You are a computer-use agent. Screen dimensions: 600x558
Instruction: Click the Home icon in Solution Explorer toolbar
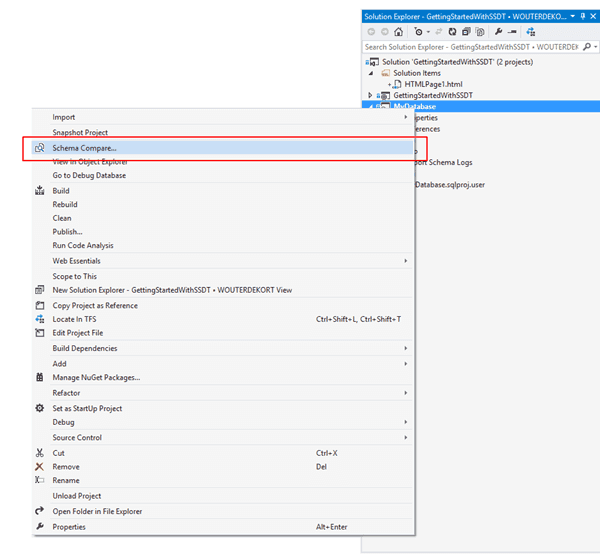coord(398,32)
